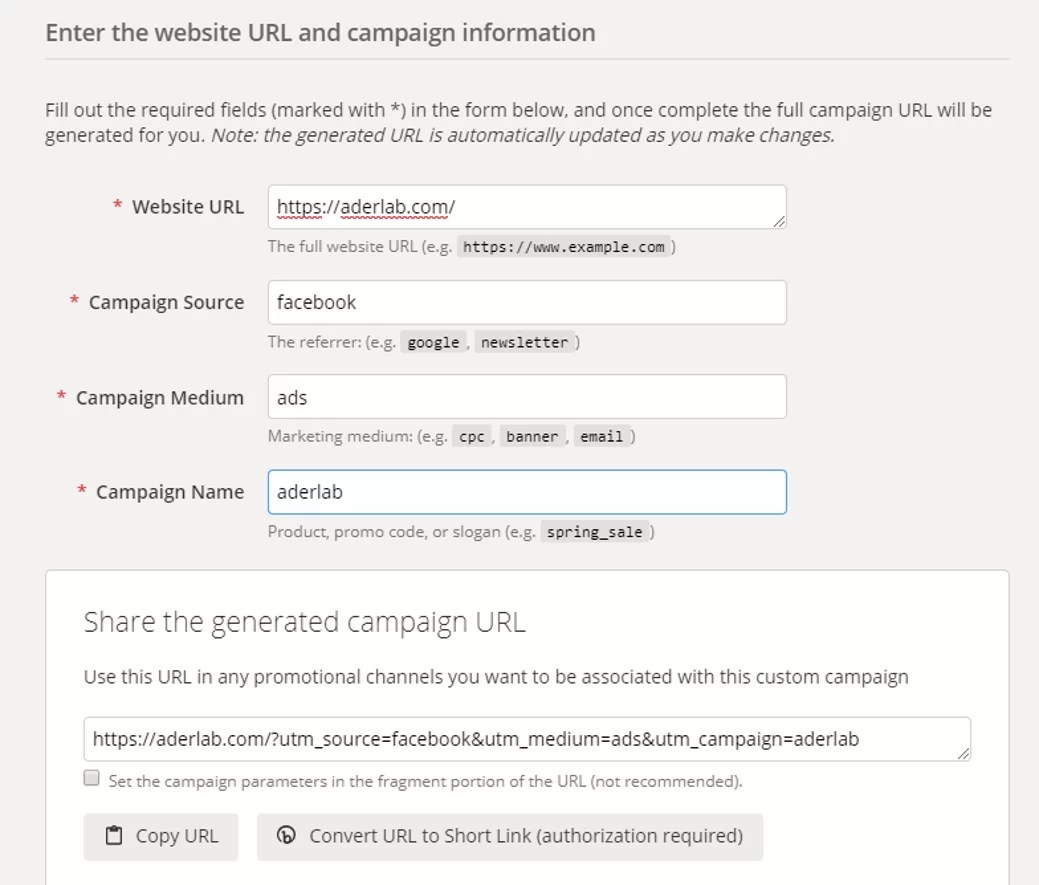Click the google example code chip
Viewport: 1039px width, 885px height.
click(x=433, y=342)
